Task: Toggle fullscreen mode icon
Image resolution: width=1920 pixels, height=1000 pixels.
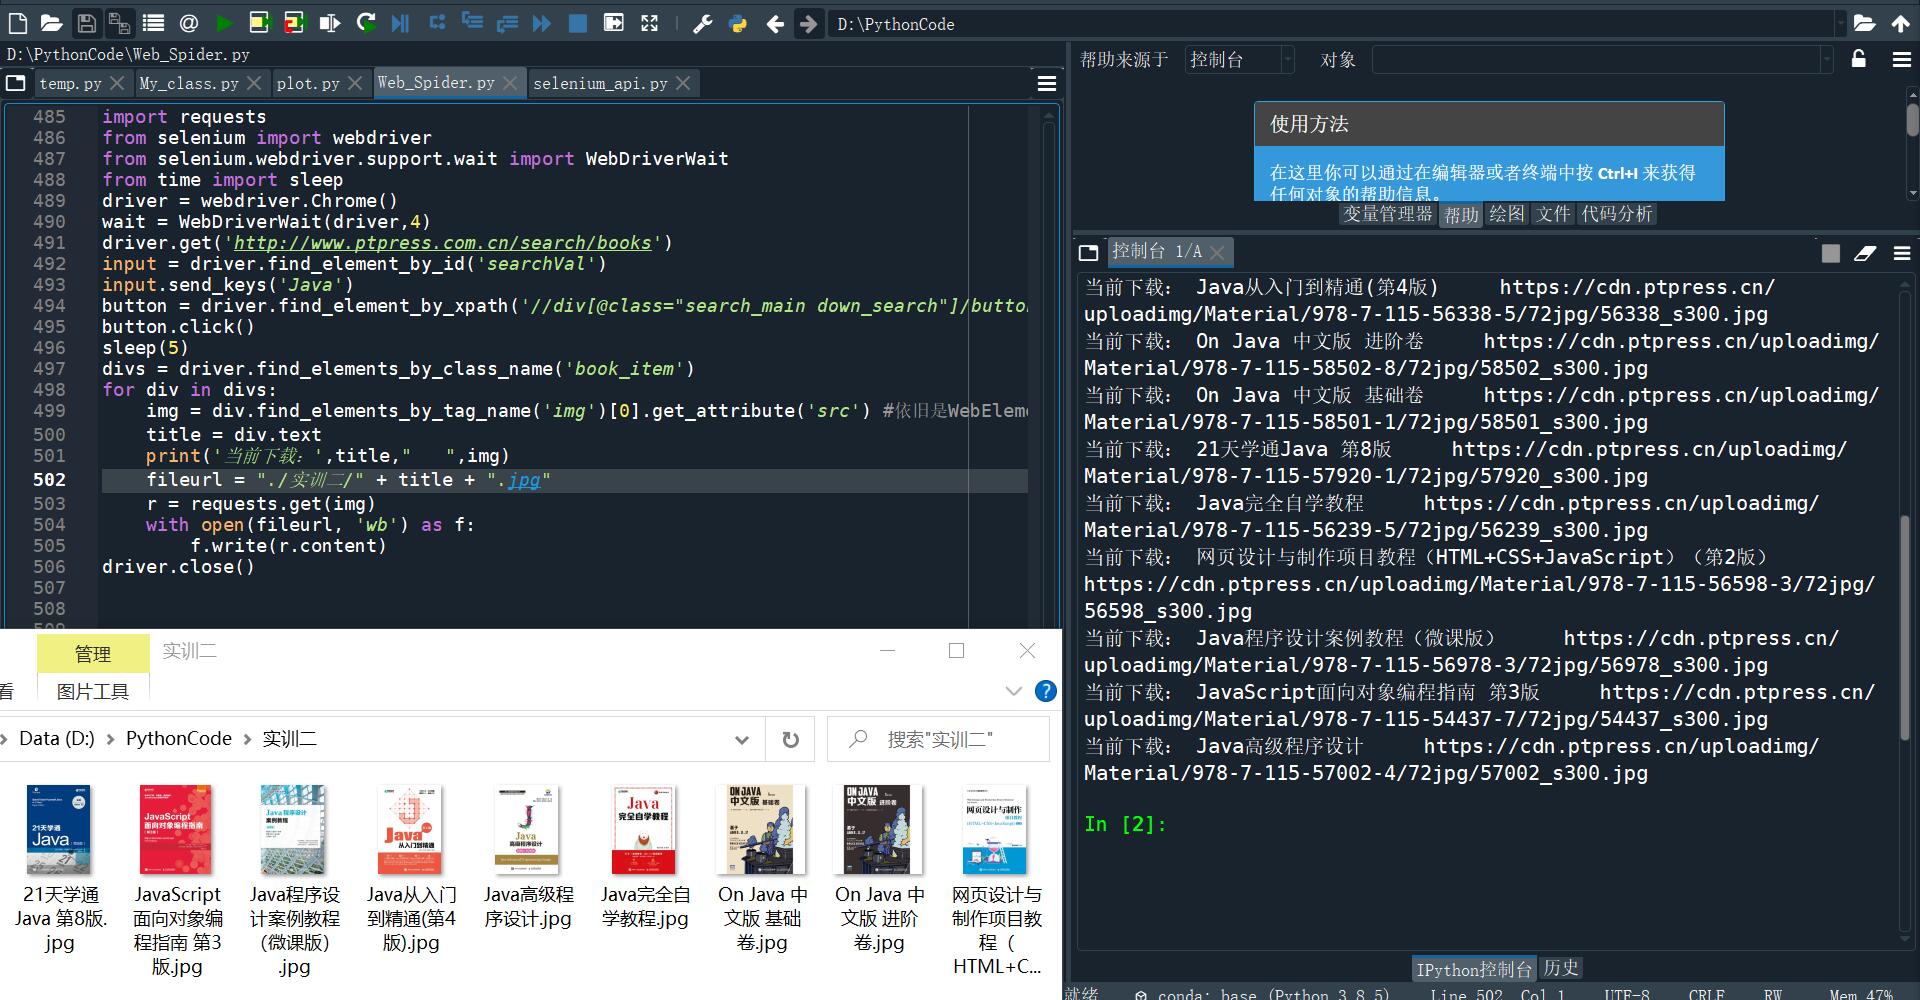Action: 650,23
